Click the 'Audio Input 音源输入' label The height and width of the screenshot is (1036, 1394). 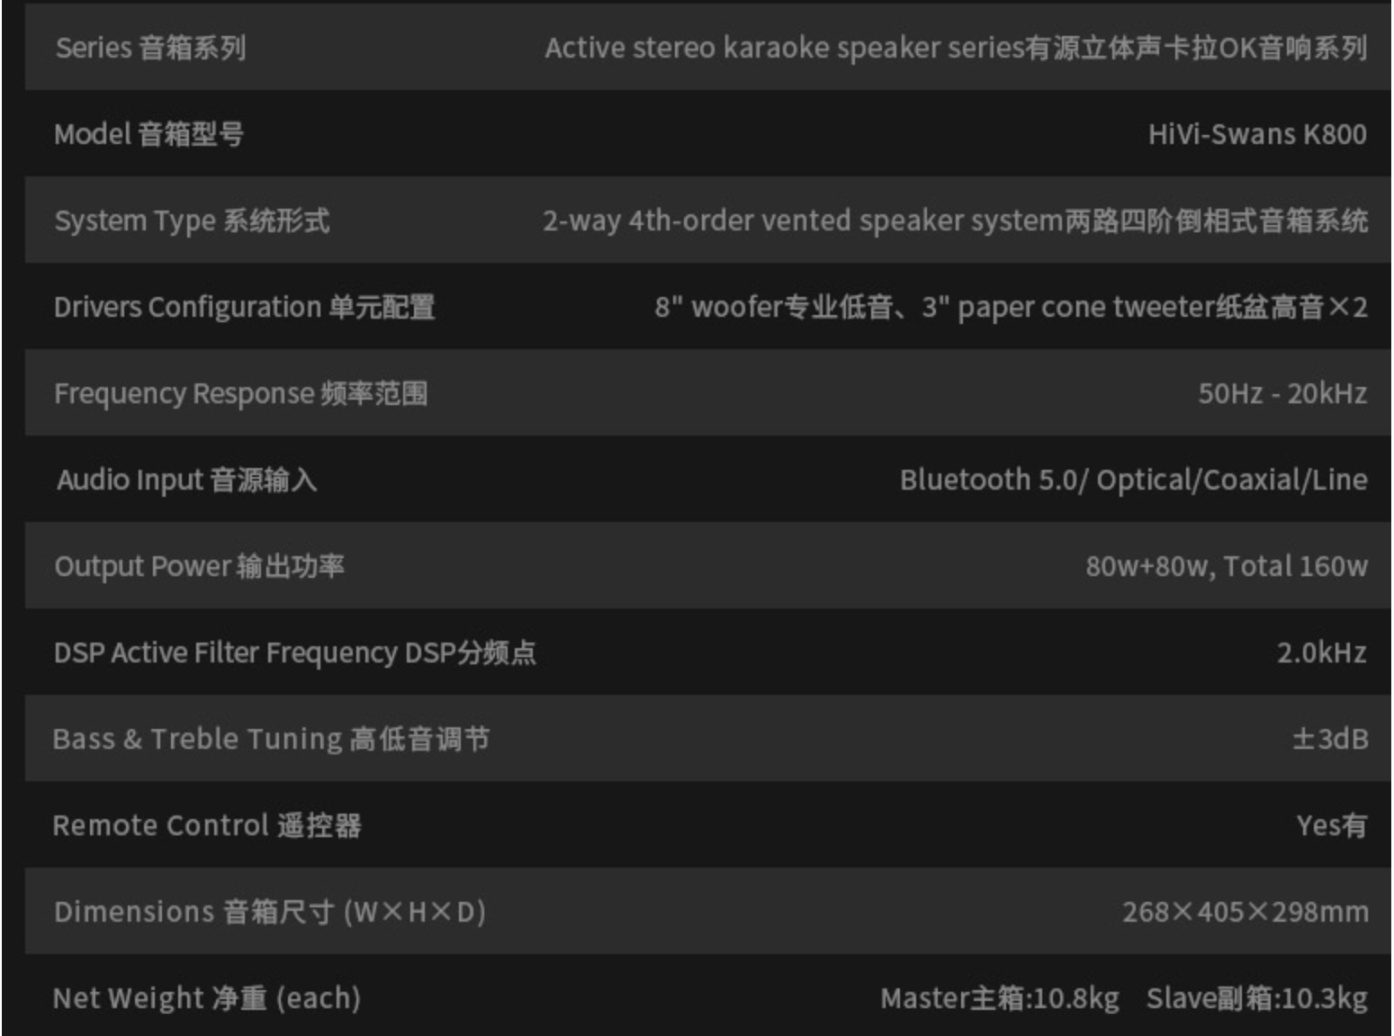187,480
